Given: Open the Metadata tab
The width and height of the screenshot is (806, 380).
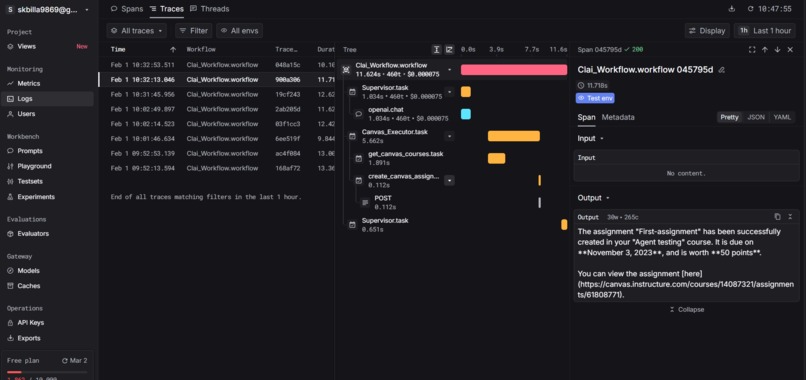Looking at the screenshot, I should click(x=618, y=117).
